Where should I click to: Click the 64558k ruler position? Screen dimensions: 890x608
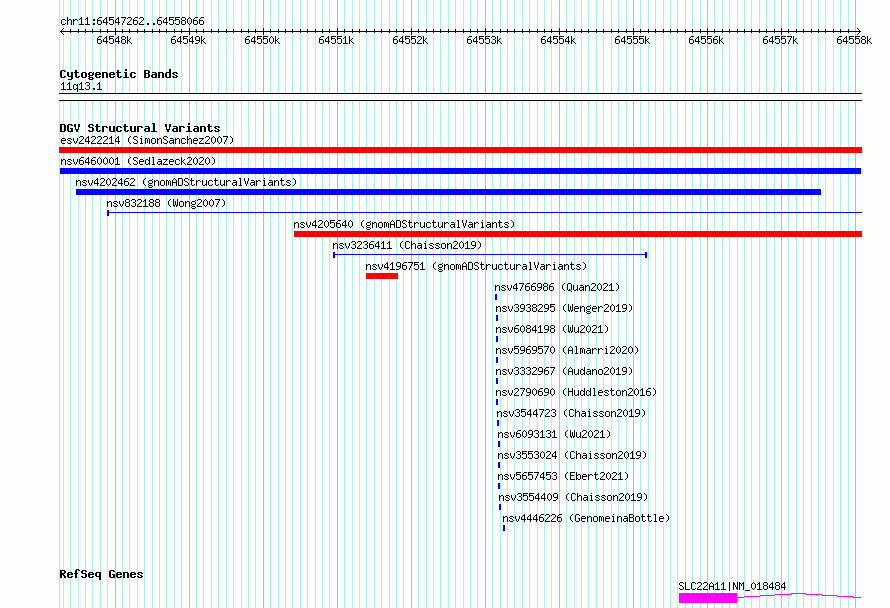[x=854, y=40]
